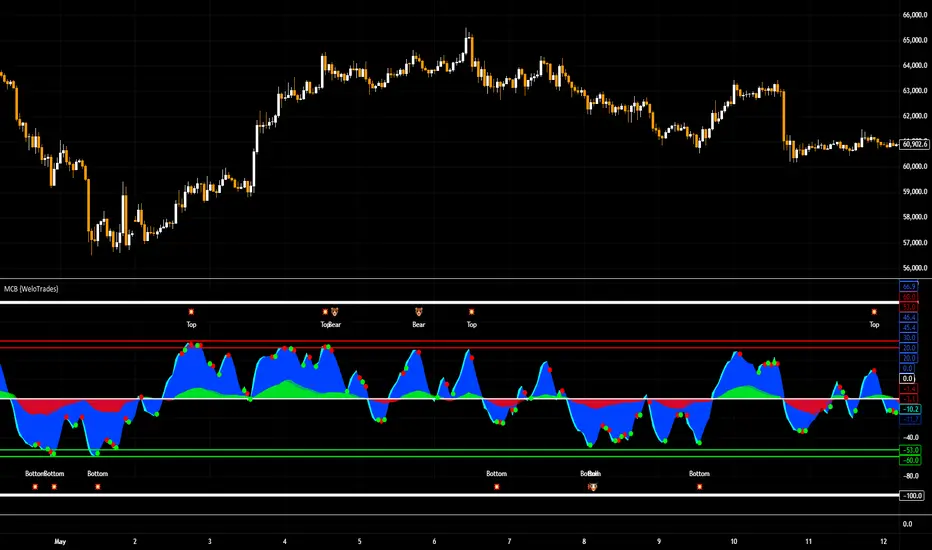Click the '10' date label on time axis
This screenshot has height=550, width=932.
click(x=734, y=542)
